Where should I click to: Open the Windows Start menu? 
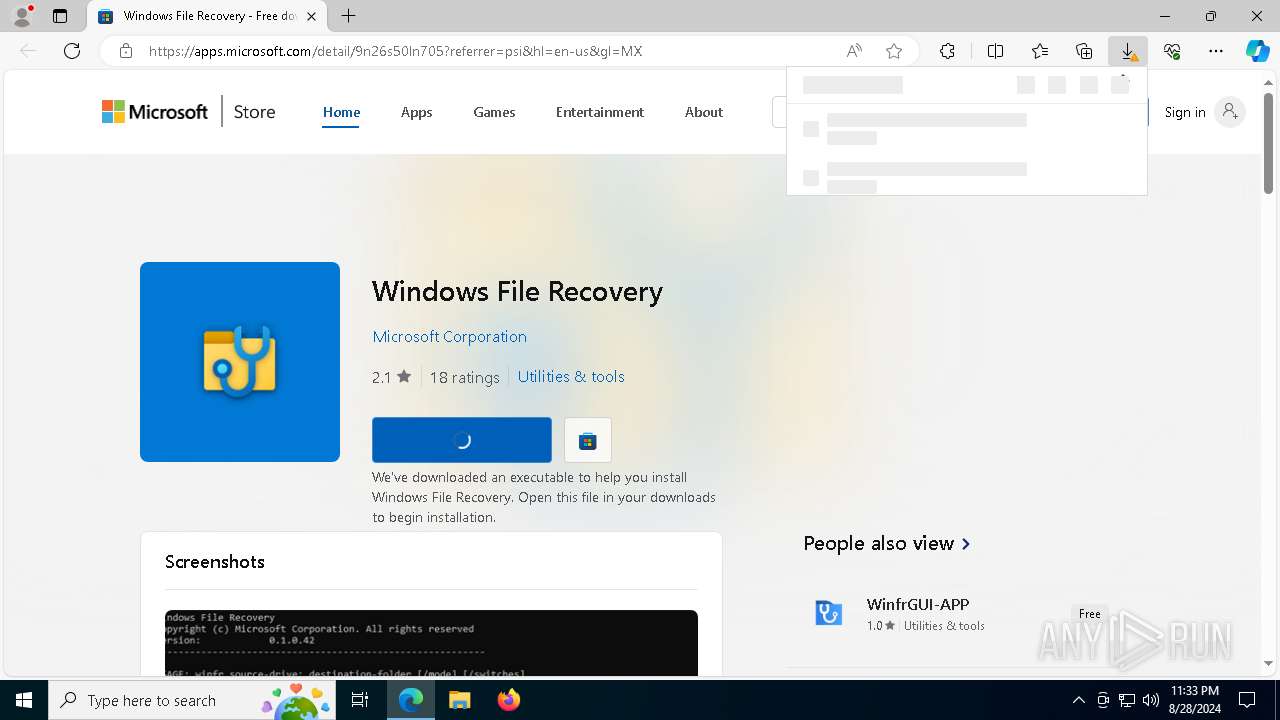(24, 700)
